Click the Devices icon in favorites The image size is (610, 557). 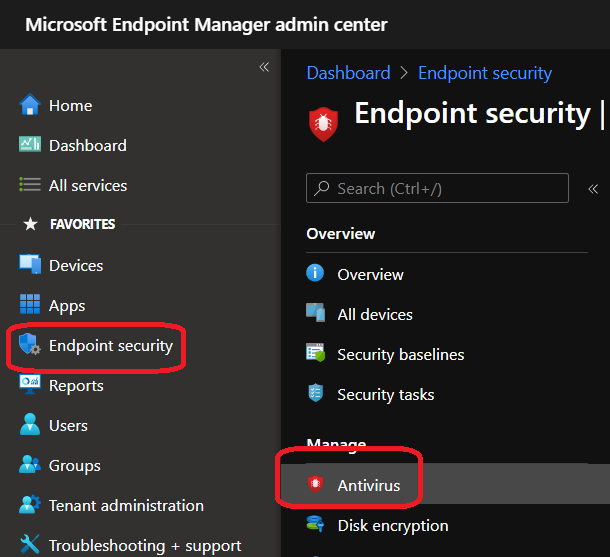(30, 265)
